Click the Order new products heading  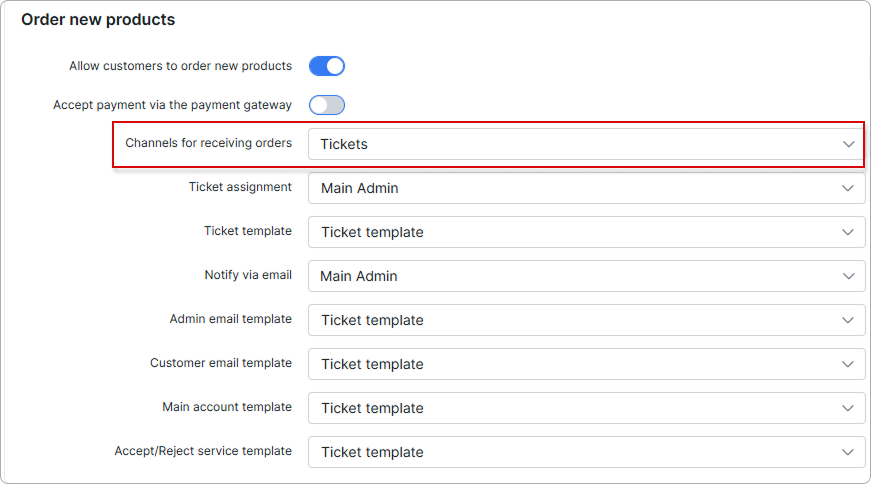pos(98,19)
